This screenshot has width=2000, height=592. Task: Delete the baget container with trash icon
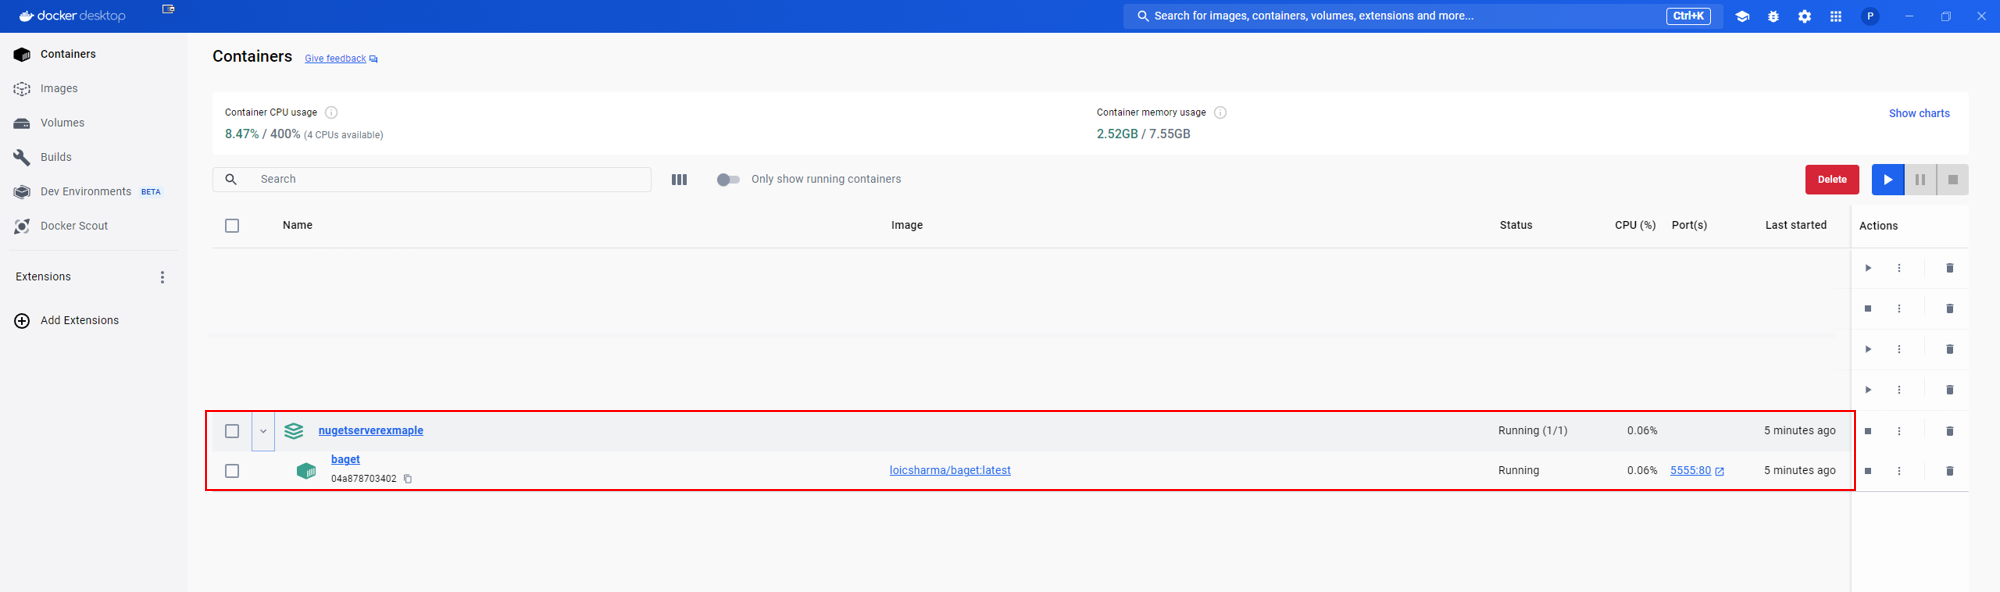(1949, 471)
